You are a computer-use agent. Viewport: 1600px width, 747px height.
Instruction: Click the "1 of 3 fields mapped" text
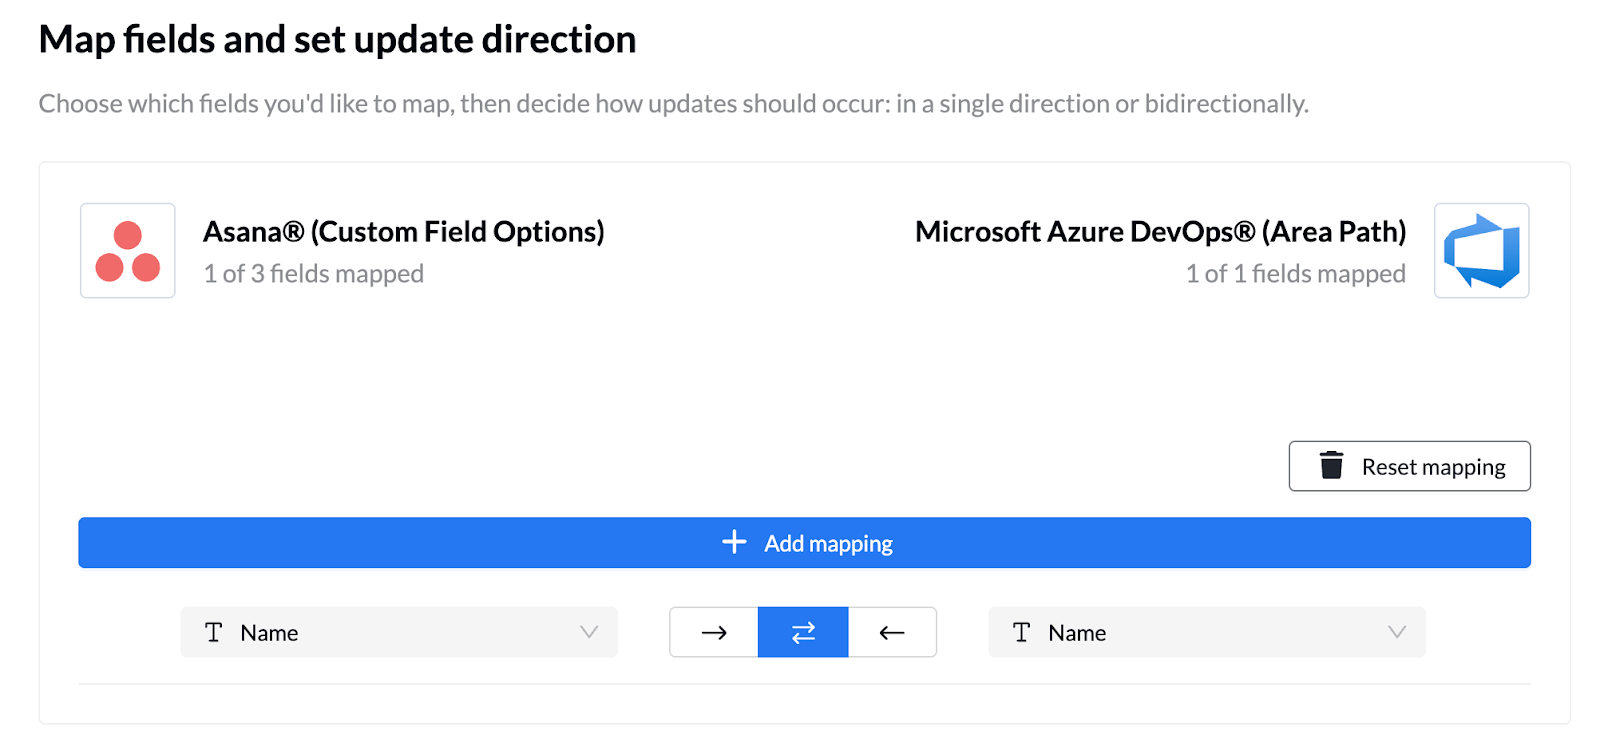pyautogui.click(x=313, y=274)
